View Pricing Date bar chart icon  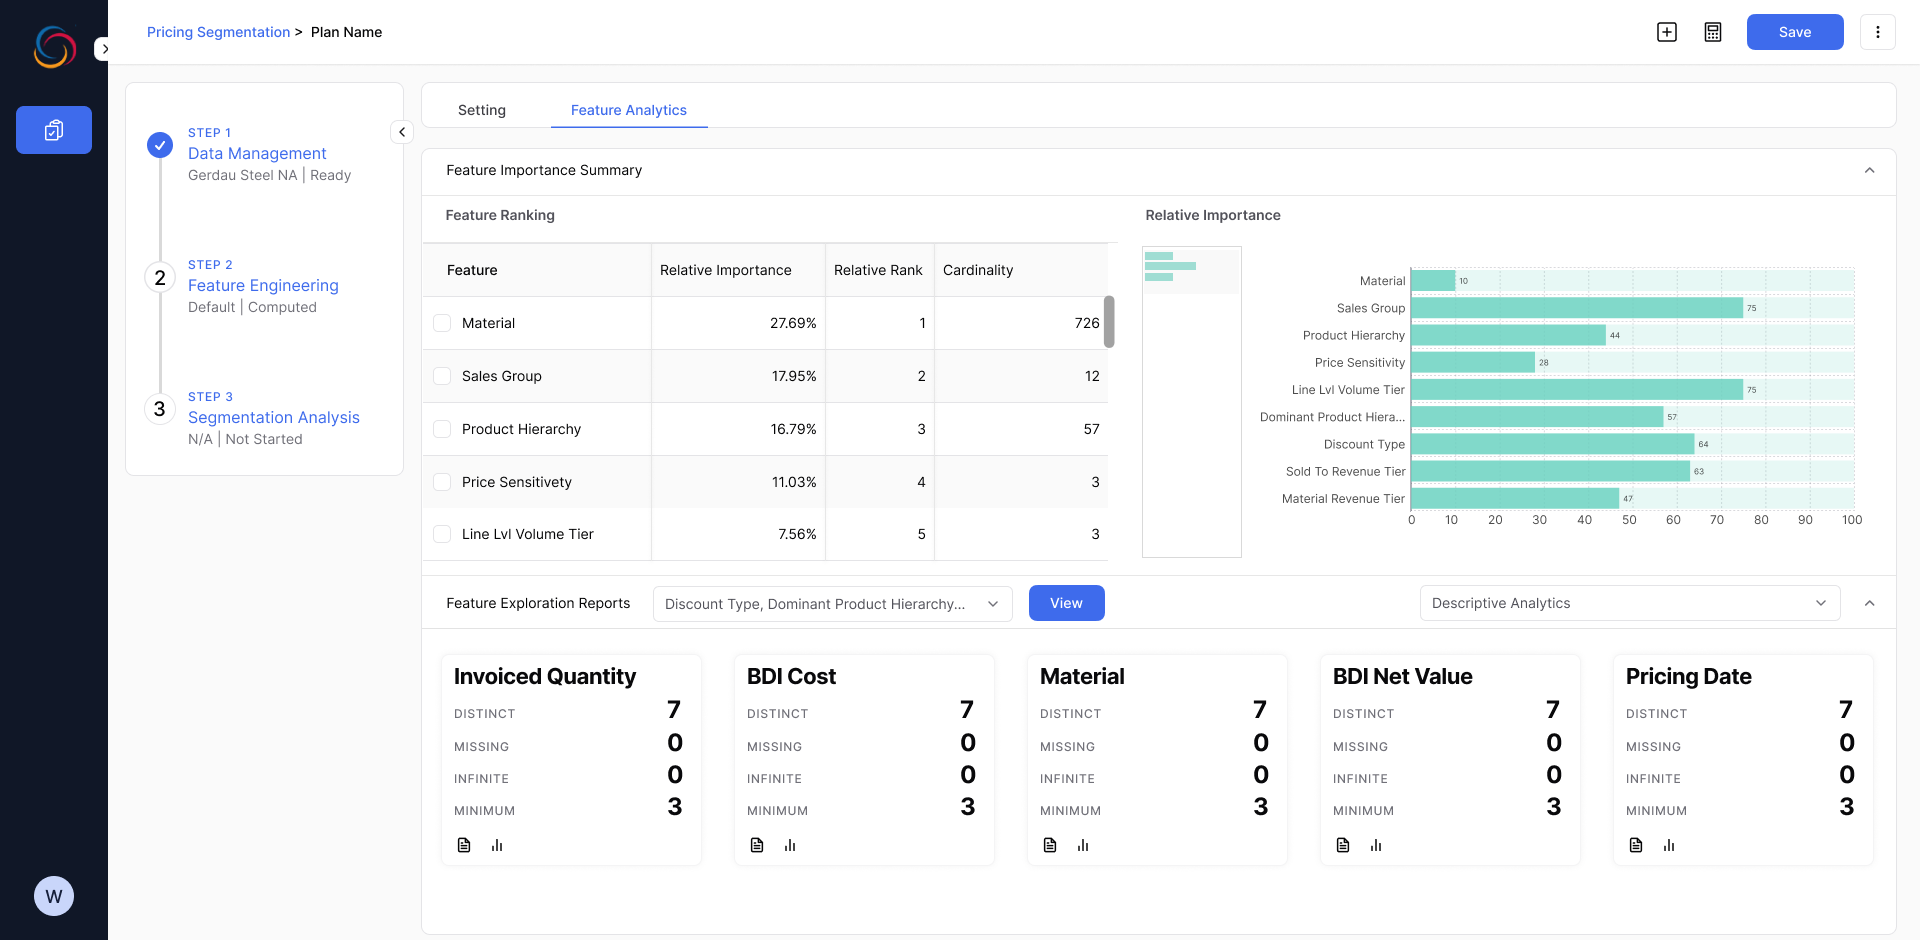tap(1669, 845)
